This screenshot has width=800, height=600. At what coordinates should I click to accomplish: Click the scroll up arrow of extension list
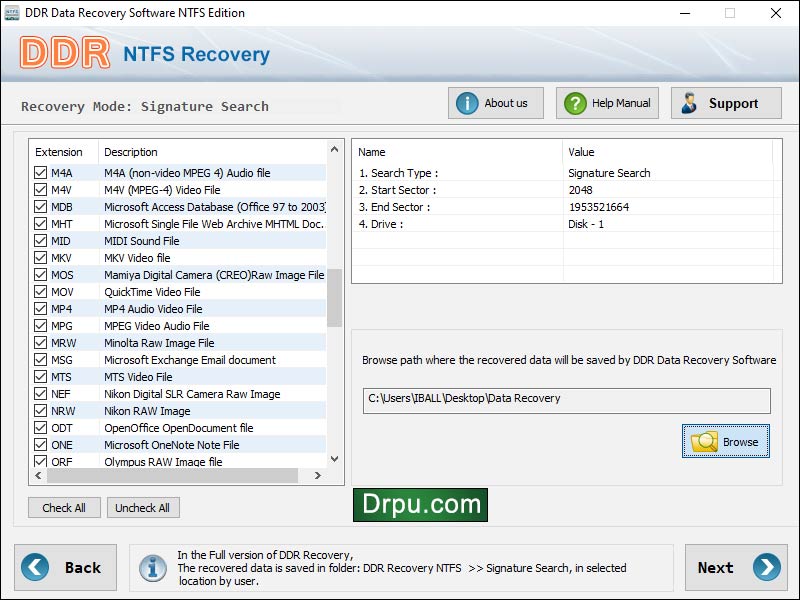click(x=334, y=149)
